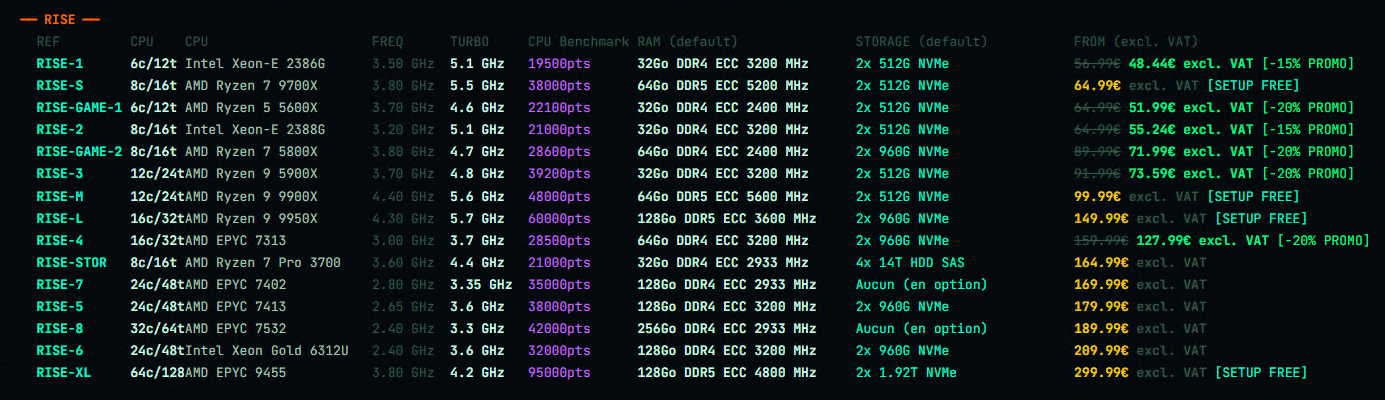Select the RISE-S plan link
This screenshot has width=1385, height=400.
coord(60,86)
